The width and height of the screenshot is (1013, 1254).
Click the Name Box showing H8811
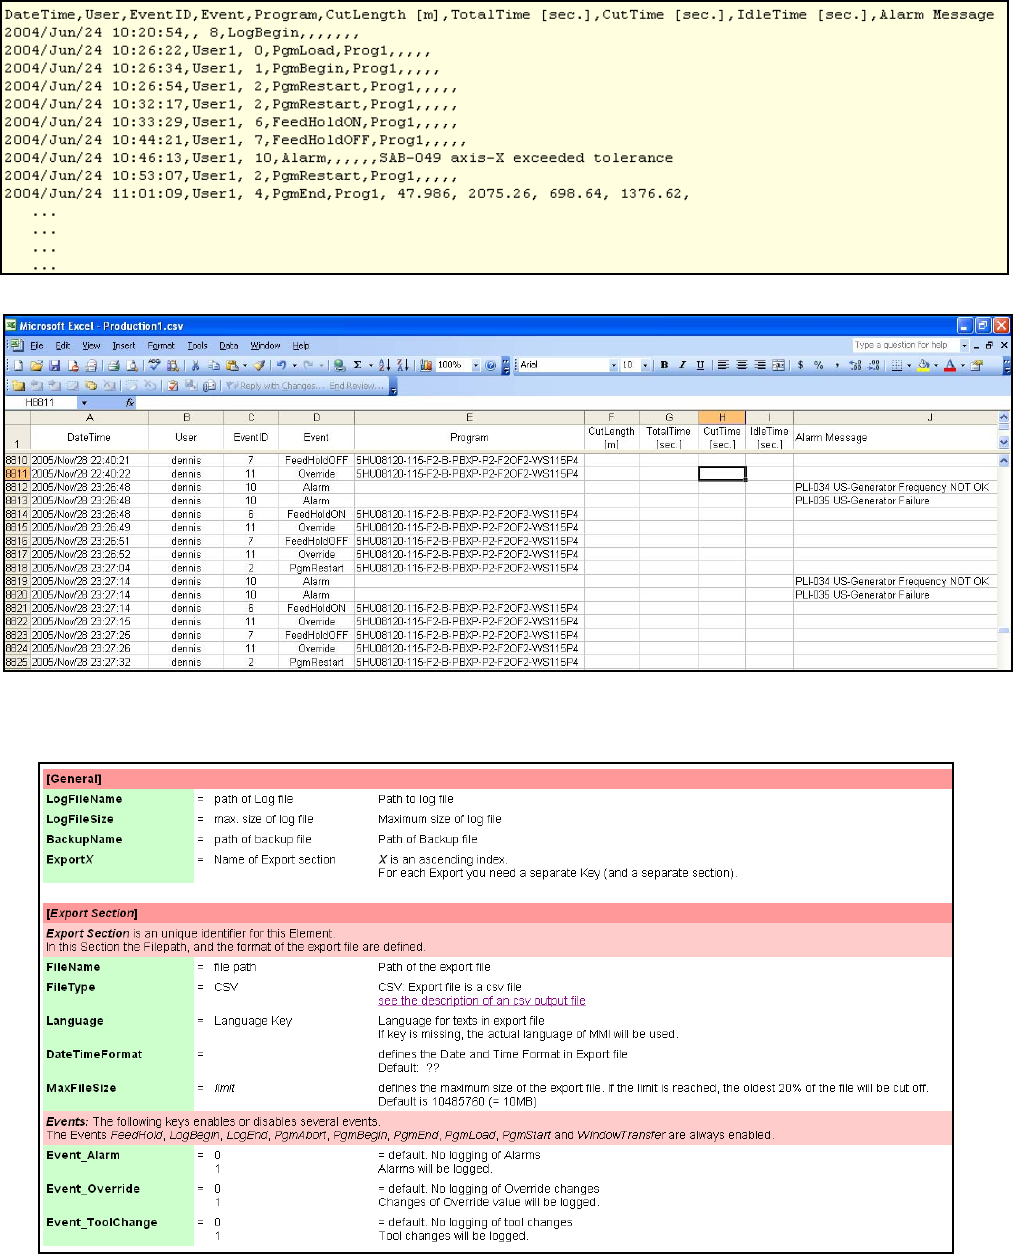coord(41,402)
